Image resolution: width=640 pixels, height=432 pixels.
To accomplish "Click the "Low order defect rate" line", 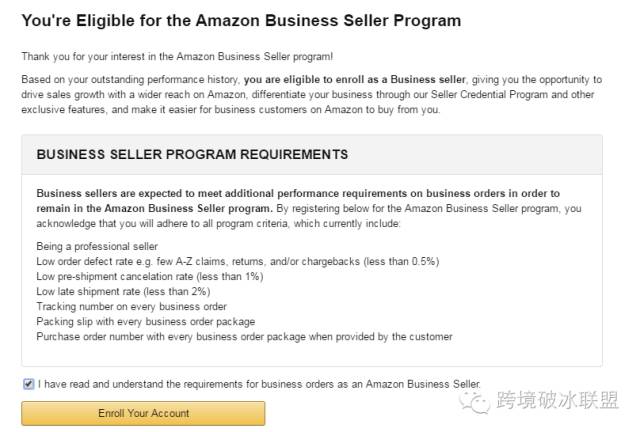I will pyautogui.click(x=238, y=261).
